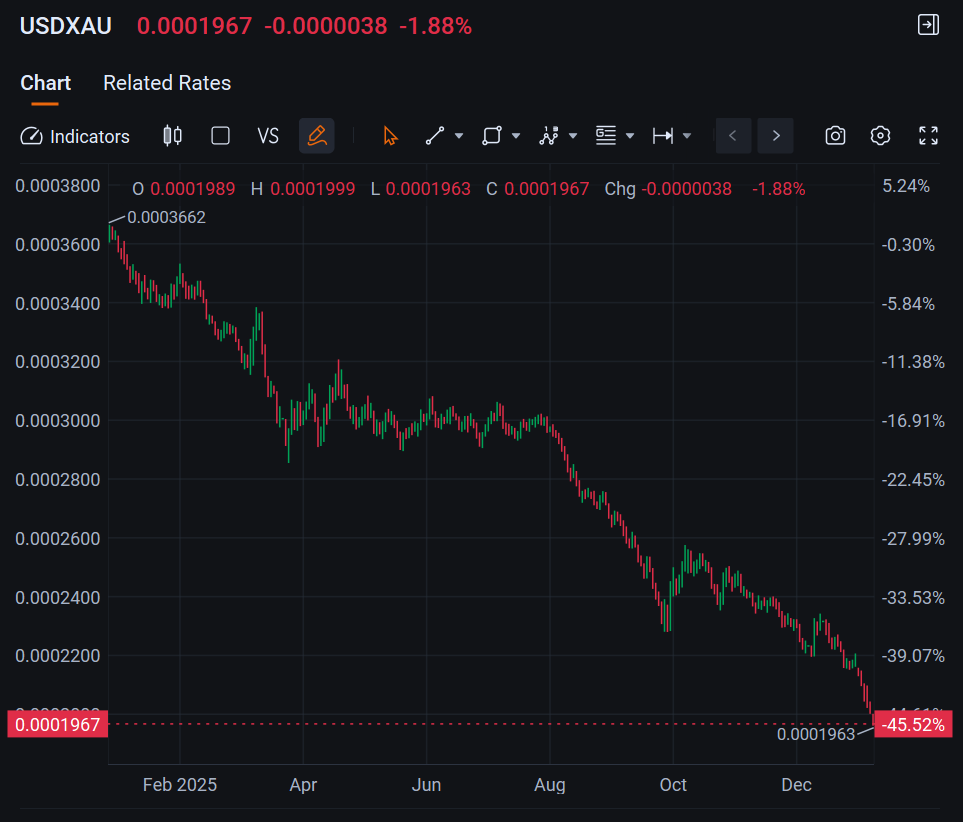Image resolution: width=963 pixels, height=822 pixels.
Task: Click the red current price tag 0.0001967
Action: tap(58, 724)
